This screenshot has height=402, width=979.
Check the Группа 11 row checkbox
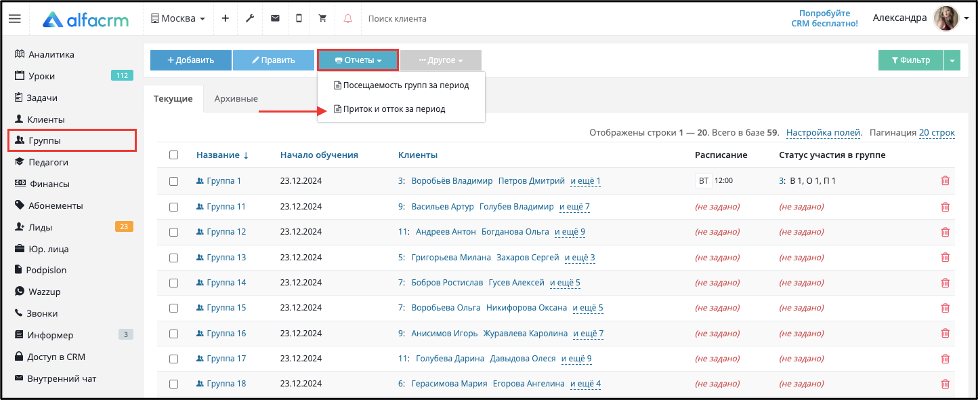[x=174, y=207]
